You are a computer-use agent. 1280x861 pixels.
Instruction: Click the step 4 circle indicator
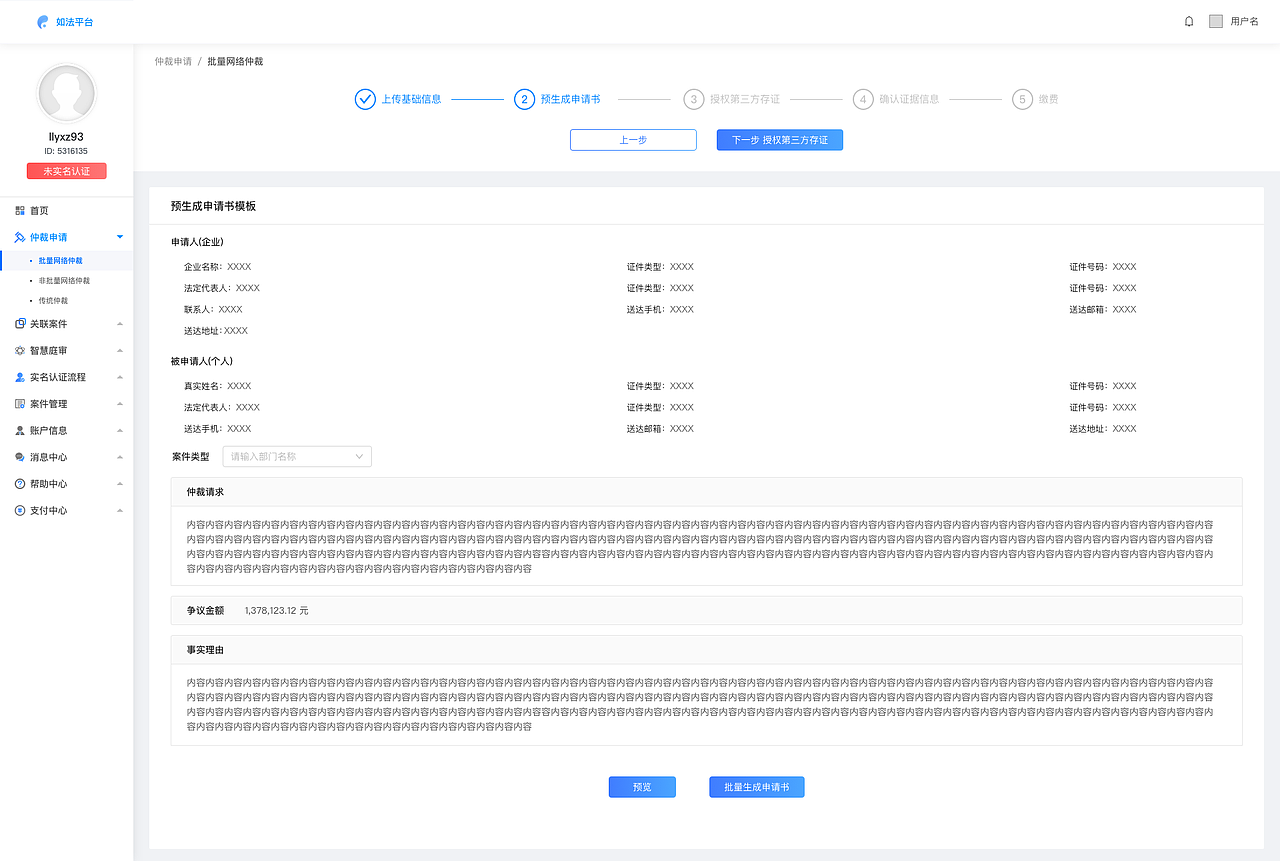863,99
